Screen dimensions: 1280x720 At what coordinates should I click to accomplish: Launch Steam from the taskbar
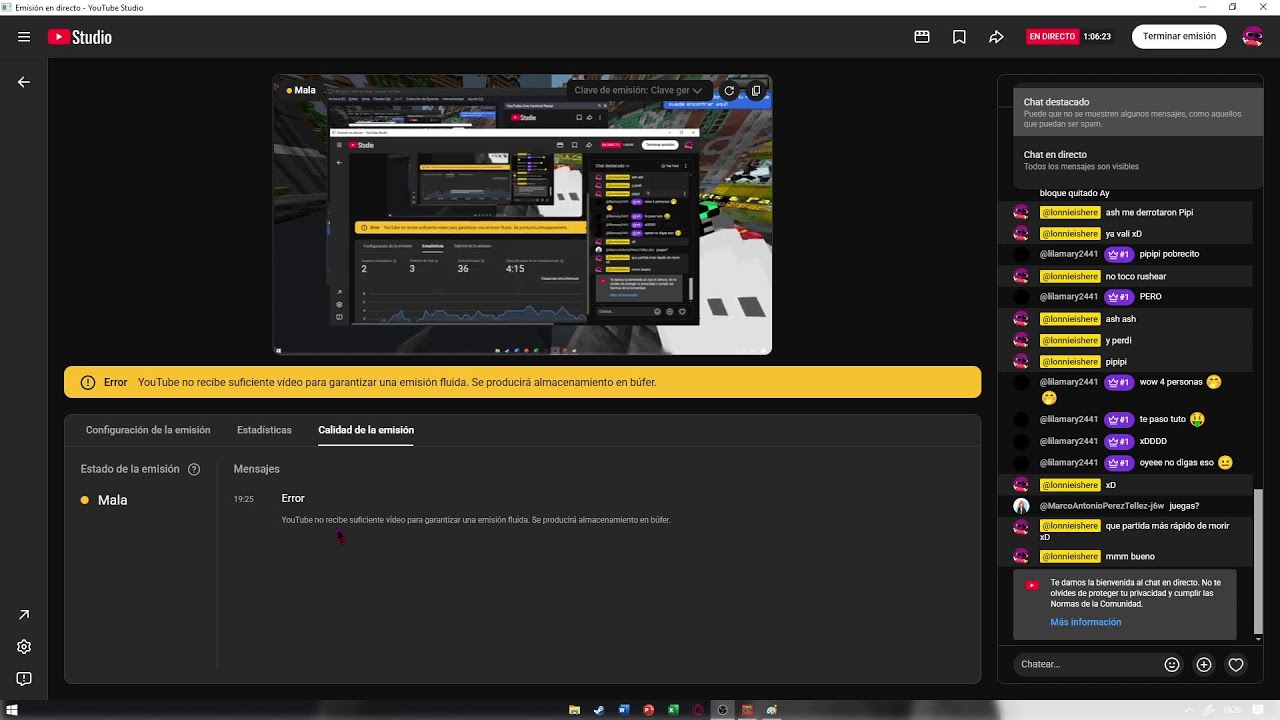599,710
